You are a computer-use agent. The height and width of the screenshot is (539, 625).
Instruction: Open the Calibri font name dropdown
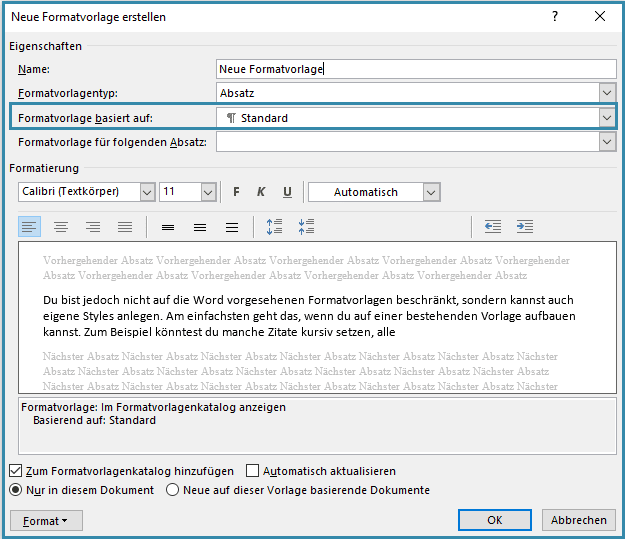pyautogui.click(x=147, y=192)
